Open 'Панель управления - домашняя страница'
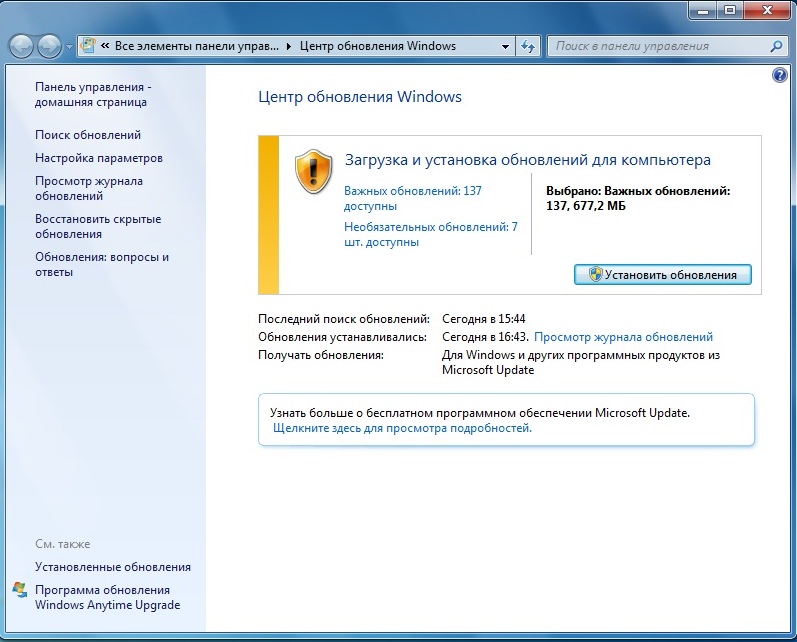Image resolution: width=797 pixels, height=642 pixels. click(x=93, y=95)
